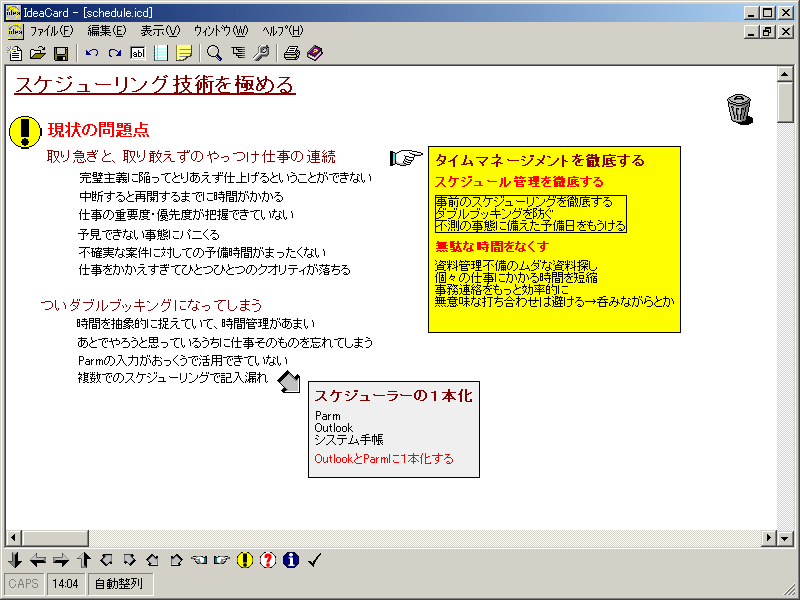The height and width of the screenshot is (600, 800).
Task: Click the システム手帳 entry in gray card
Action: [349, 440]
